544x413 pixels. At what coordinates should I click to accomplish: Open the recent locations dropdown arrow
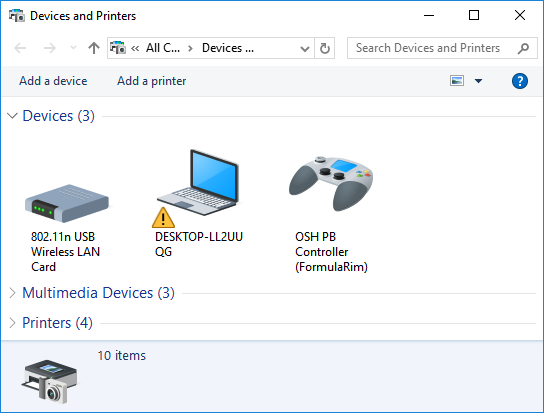coord(73,48)
